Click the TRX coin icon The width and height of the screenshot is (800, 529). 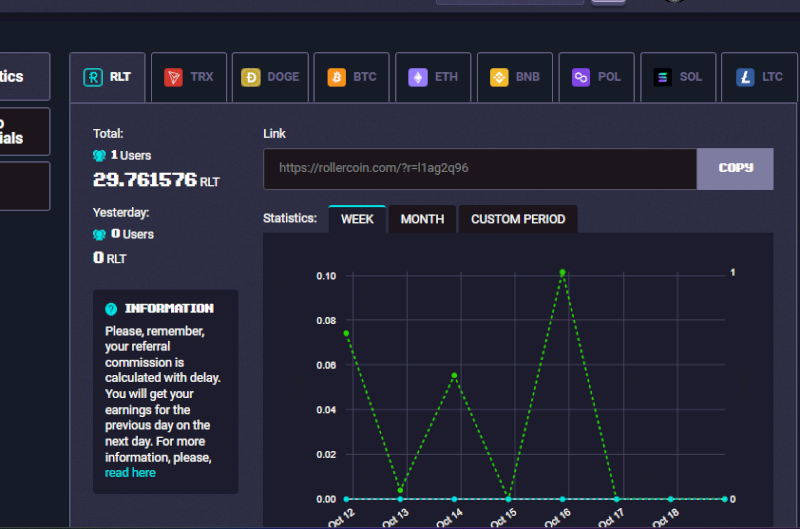(173, 77)
